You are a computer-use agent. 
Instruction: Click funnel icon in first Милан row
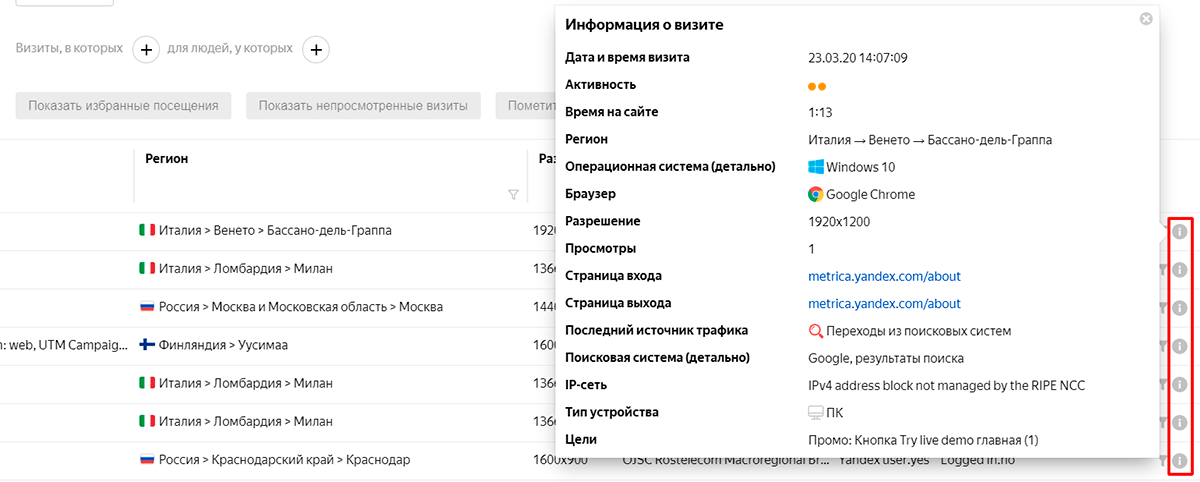click(1163, 270)
